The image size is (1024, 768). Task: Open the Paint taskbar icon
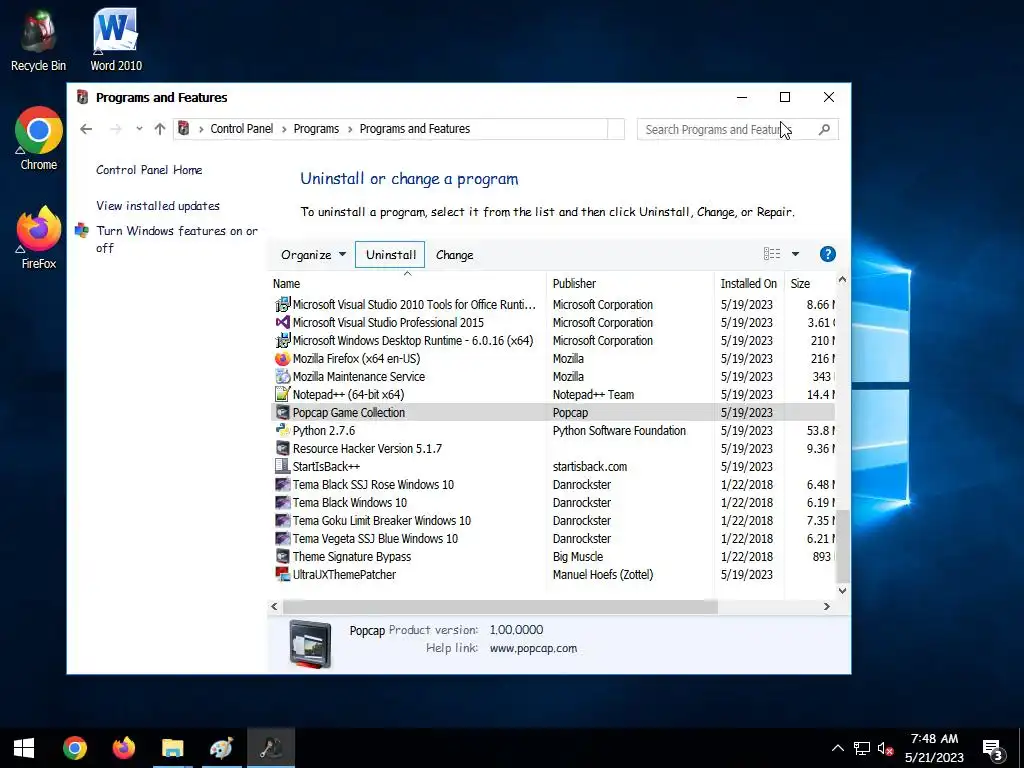(221, 748)
